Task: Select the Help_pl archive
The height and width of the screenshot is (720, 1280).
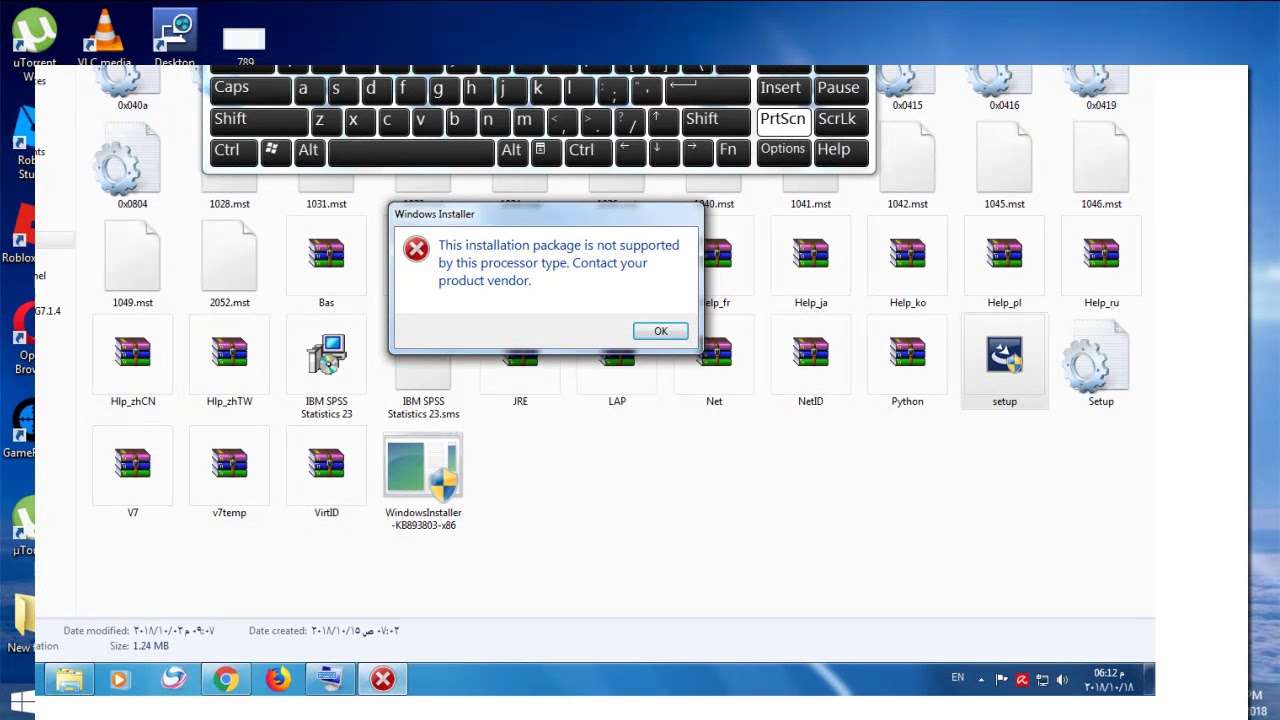Action: 1004,263
